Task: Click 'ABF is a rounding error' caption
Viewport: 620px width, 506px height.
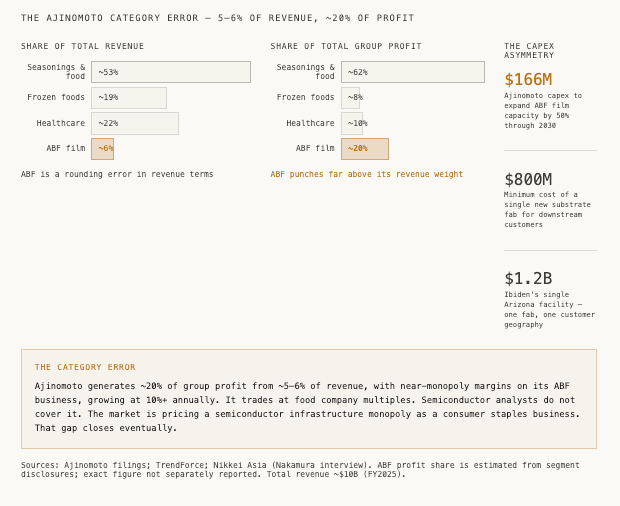Action: pos(117,174)
